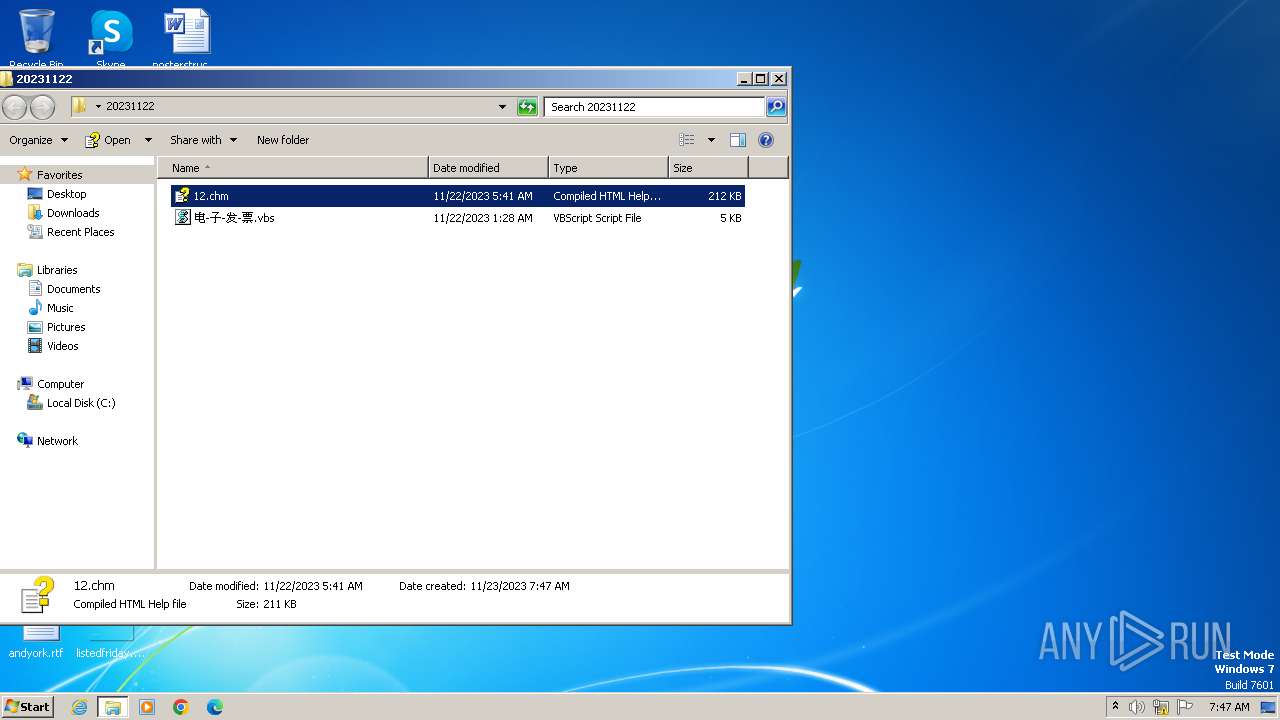The height and width of the screenshot is (720, 1280).
Task: Click the 7:47 AM taskbar clock
Action: tap(1229, 707)
